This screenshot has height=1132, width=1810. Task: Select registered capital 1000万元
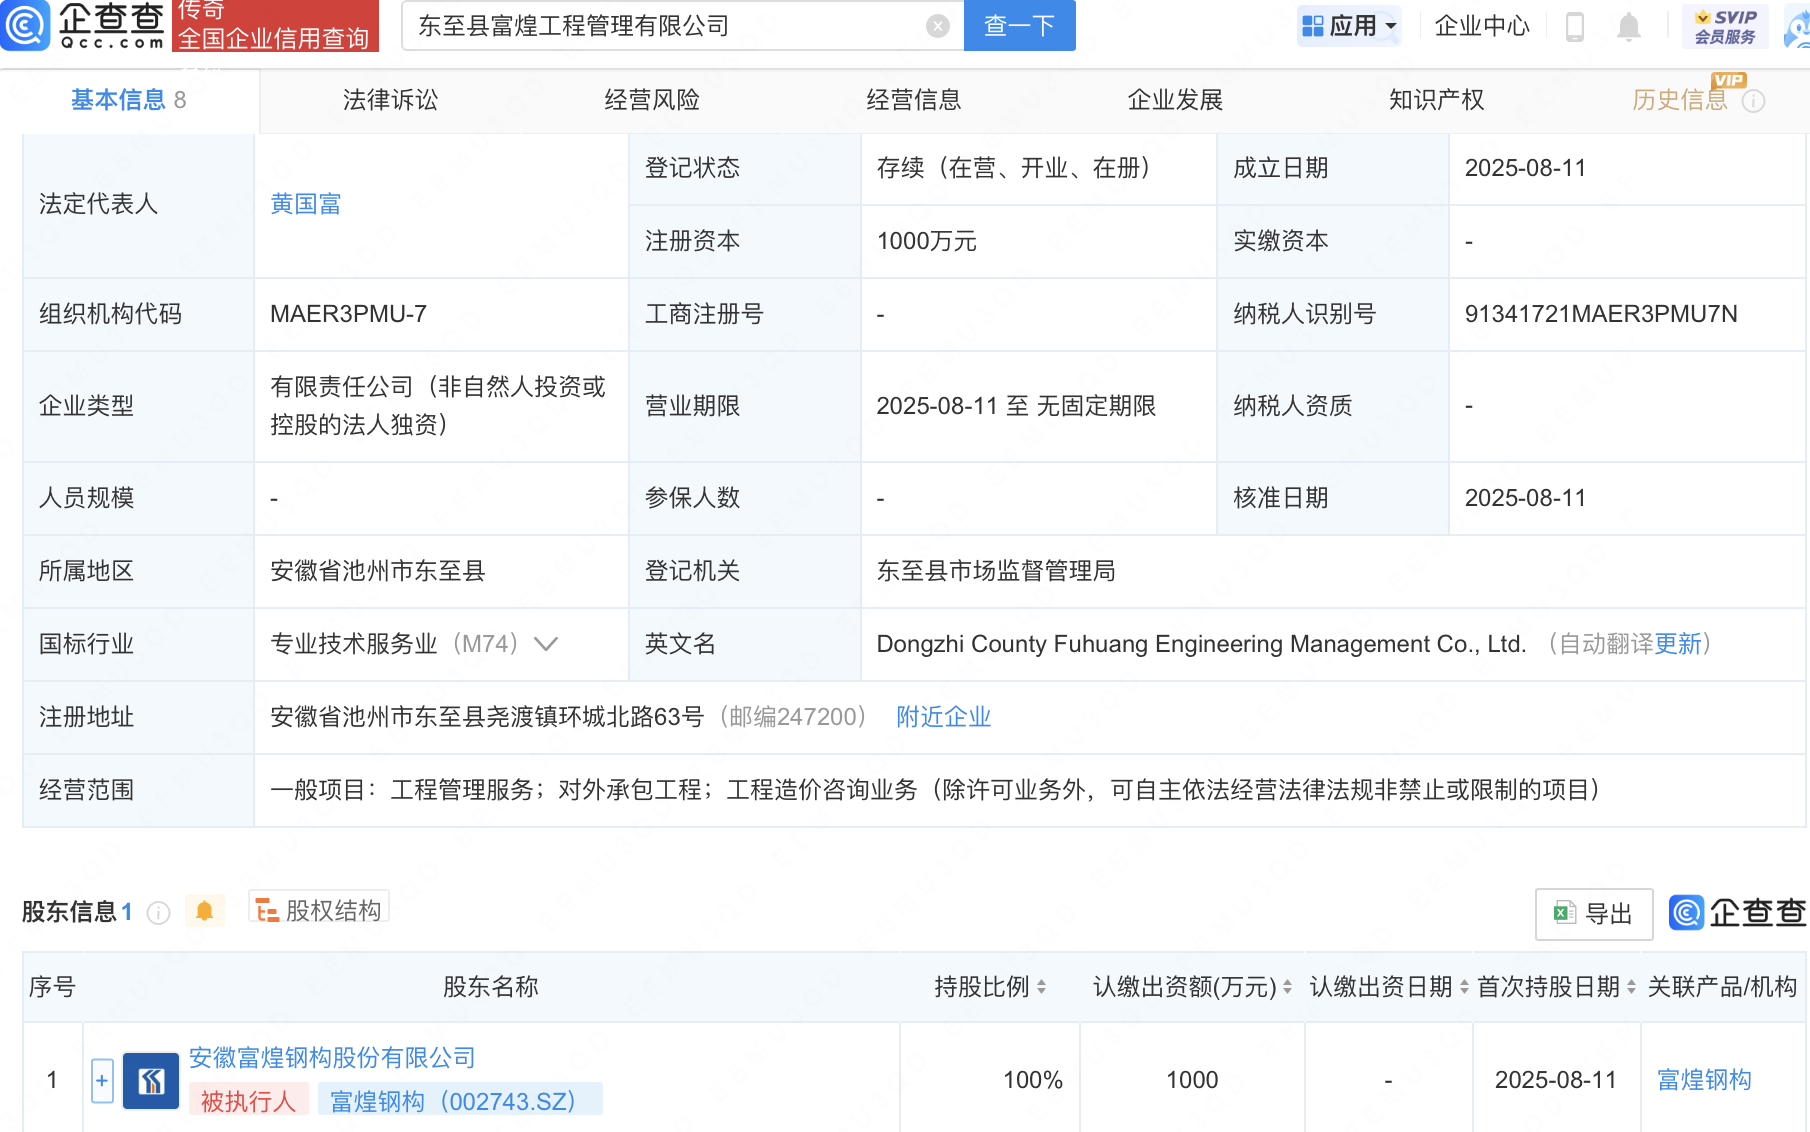coord(926,241)
